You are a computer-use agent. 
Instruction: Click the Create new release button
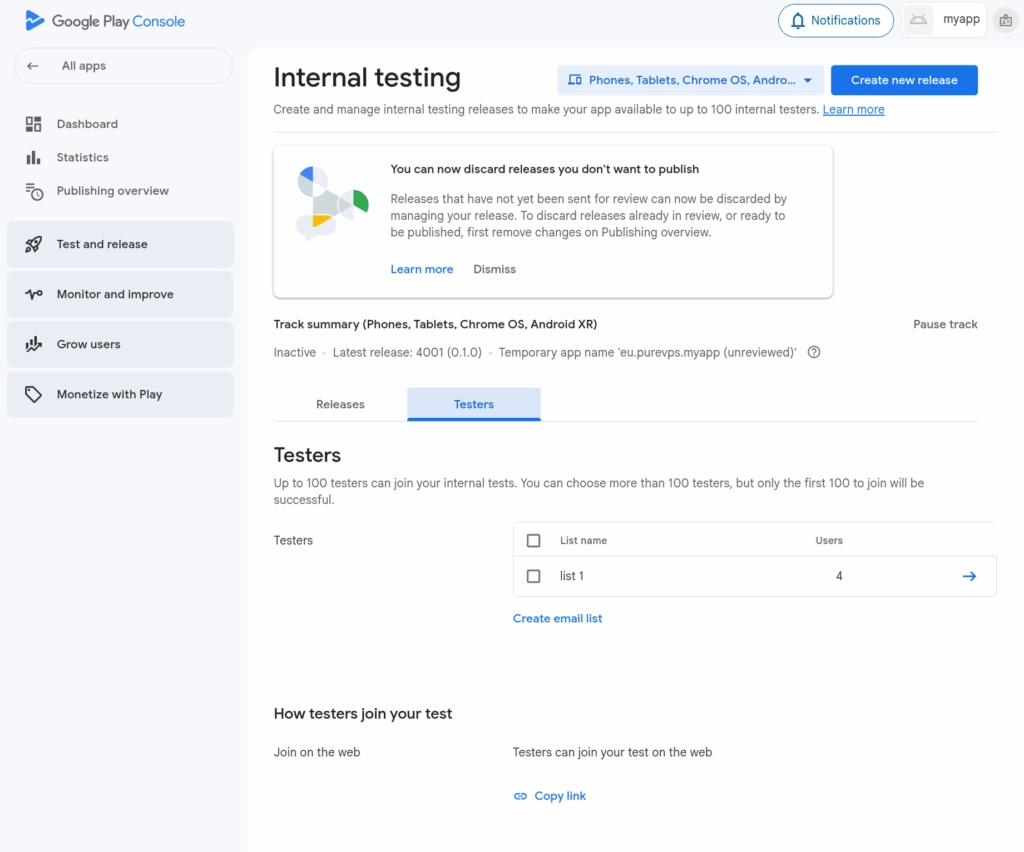(904, 80)
